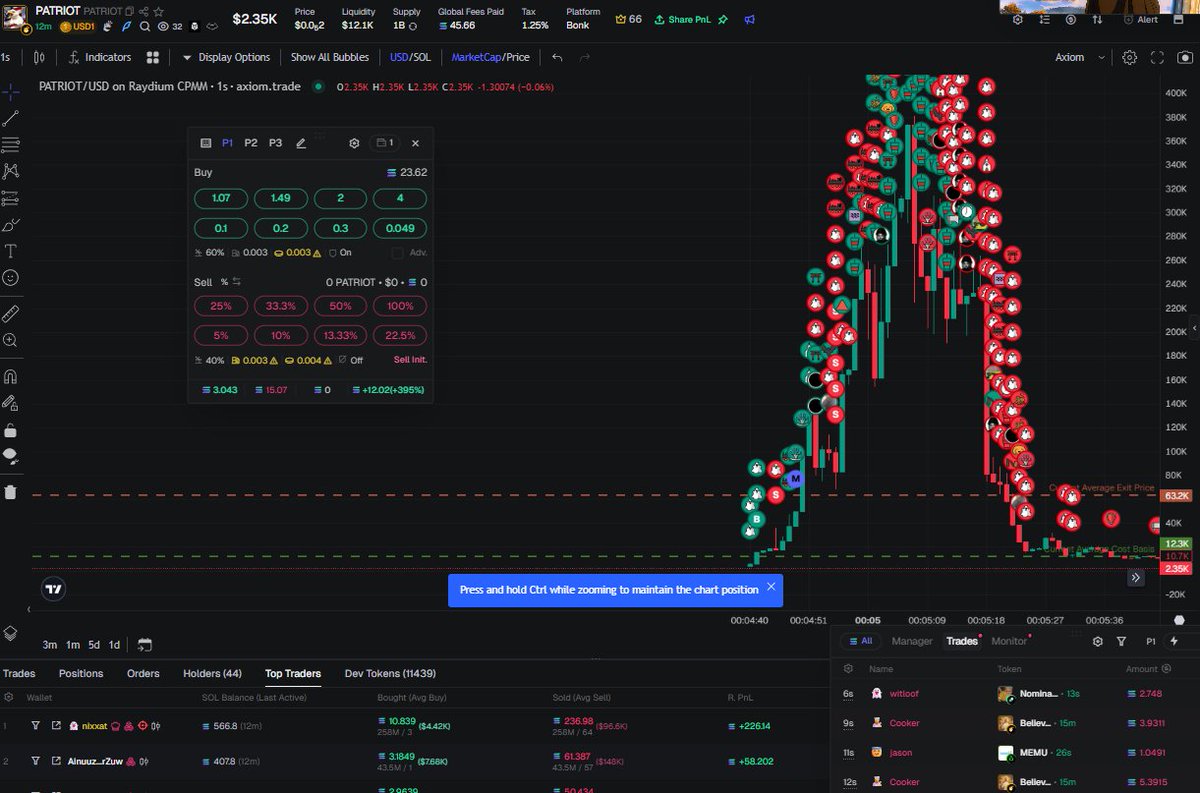Sell 50% quick button
The height and width of the screenshot is (793, 1200).
tap(340, 306)
